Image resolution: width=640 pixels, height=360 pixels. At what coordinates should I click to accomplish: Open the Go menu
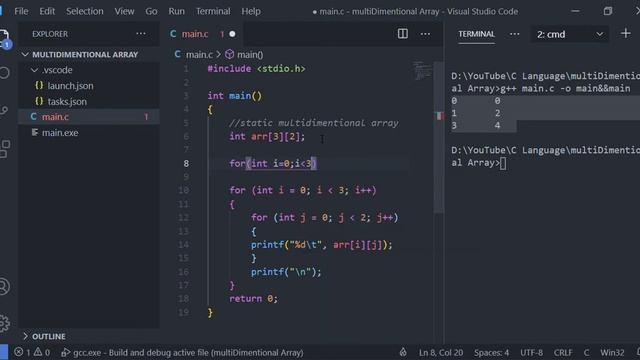(x=151, y=11)
